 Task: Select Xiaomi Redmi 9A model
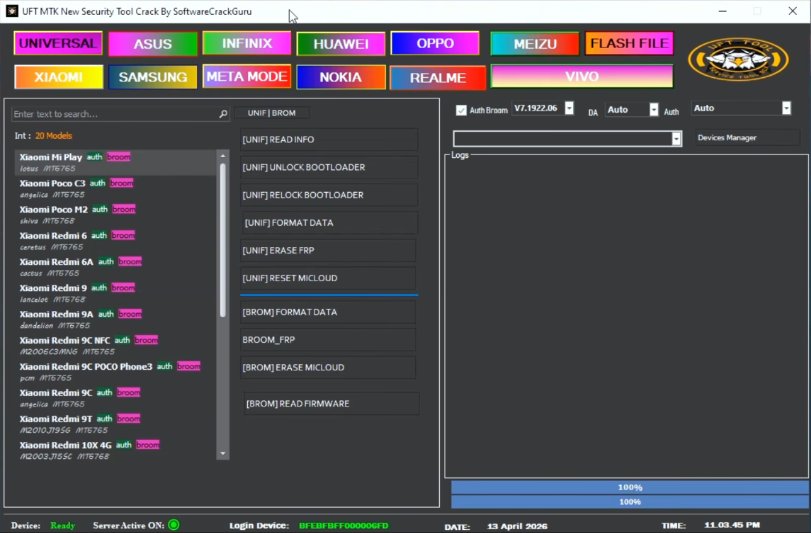pyautogui.click(x=116, y=319)
